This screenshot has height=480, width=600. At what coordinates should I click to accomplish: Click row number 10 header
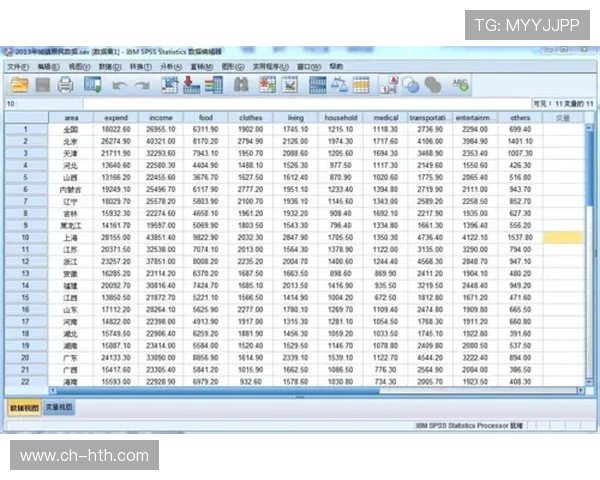(x=24, y=238)
